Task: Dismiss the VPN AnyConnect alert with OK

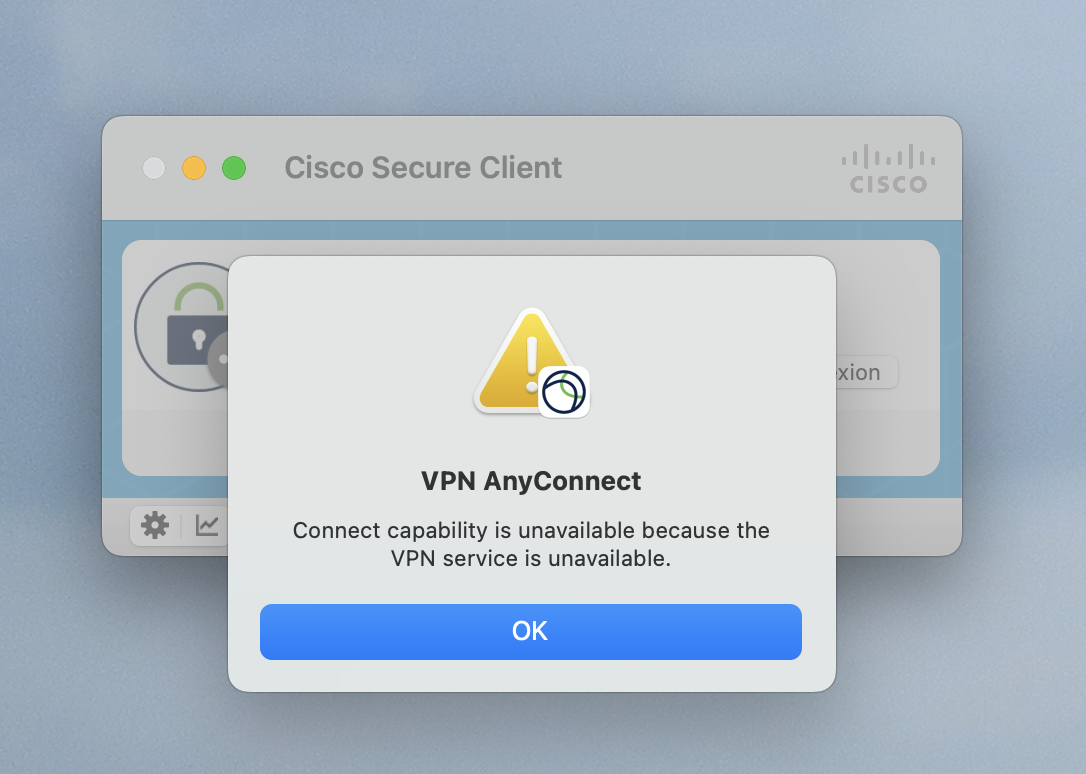Action: [531, 631]
